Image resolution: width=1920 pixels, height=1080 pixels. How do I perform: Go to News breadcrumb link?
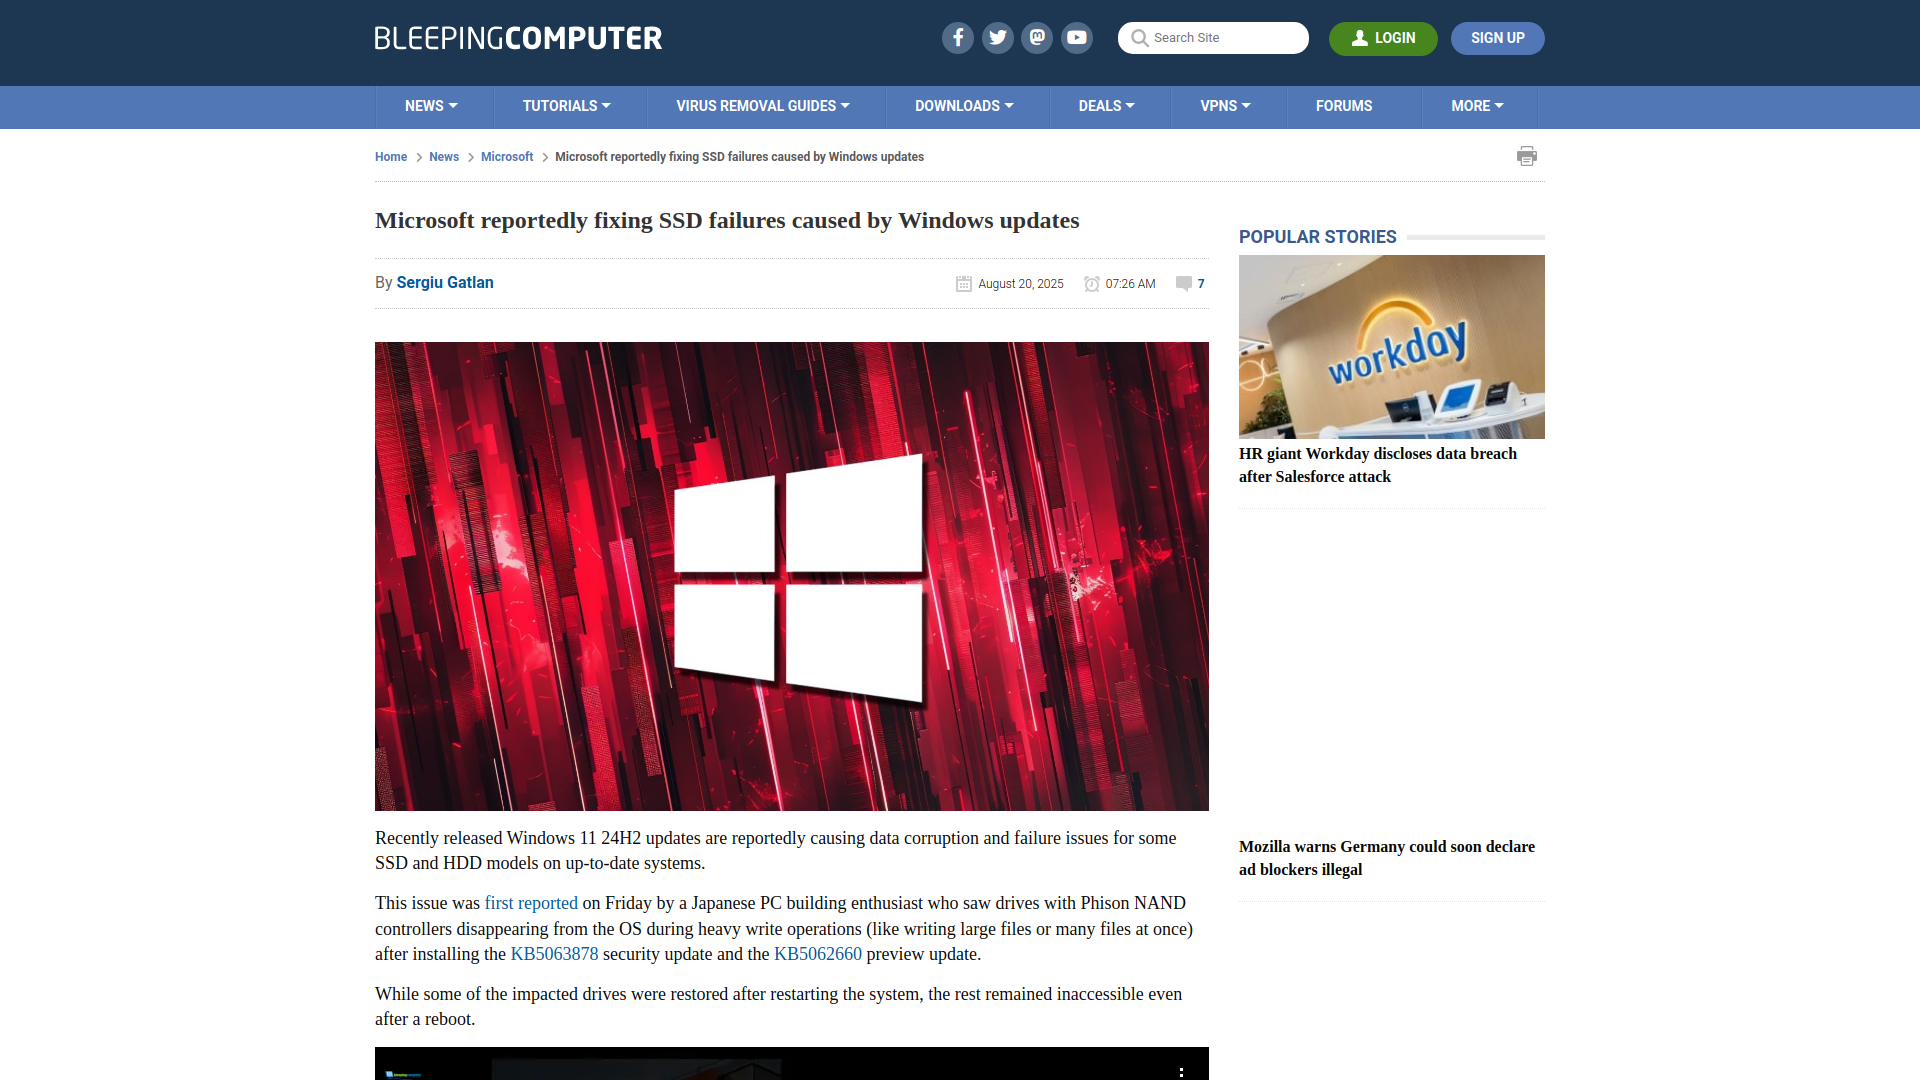pos(444,157)
